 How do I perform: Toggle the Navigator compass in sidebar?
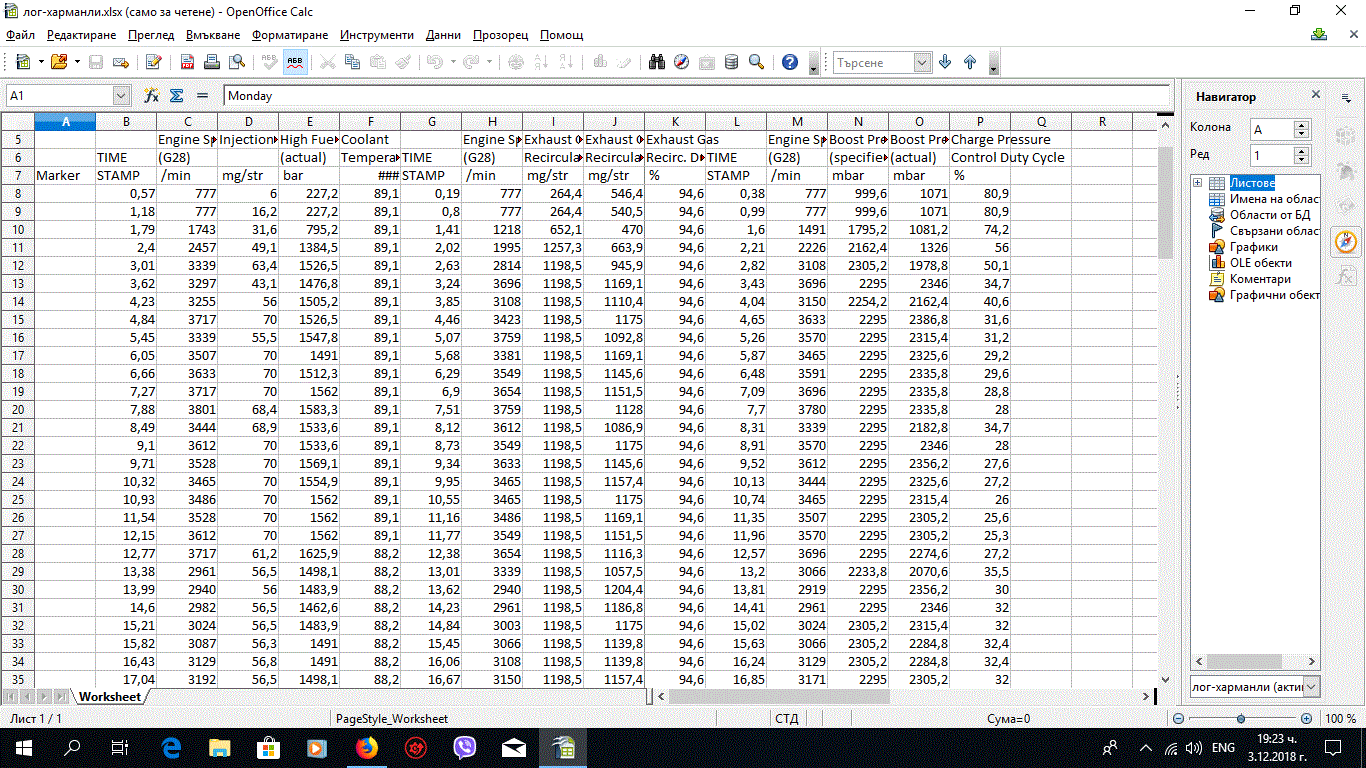pos(1346,241)
